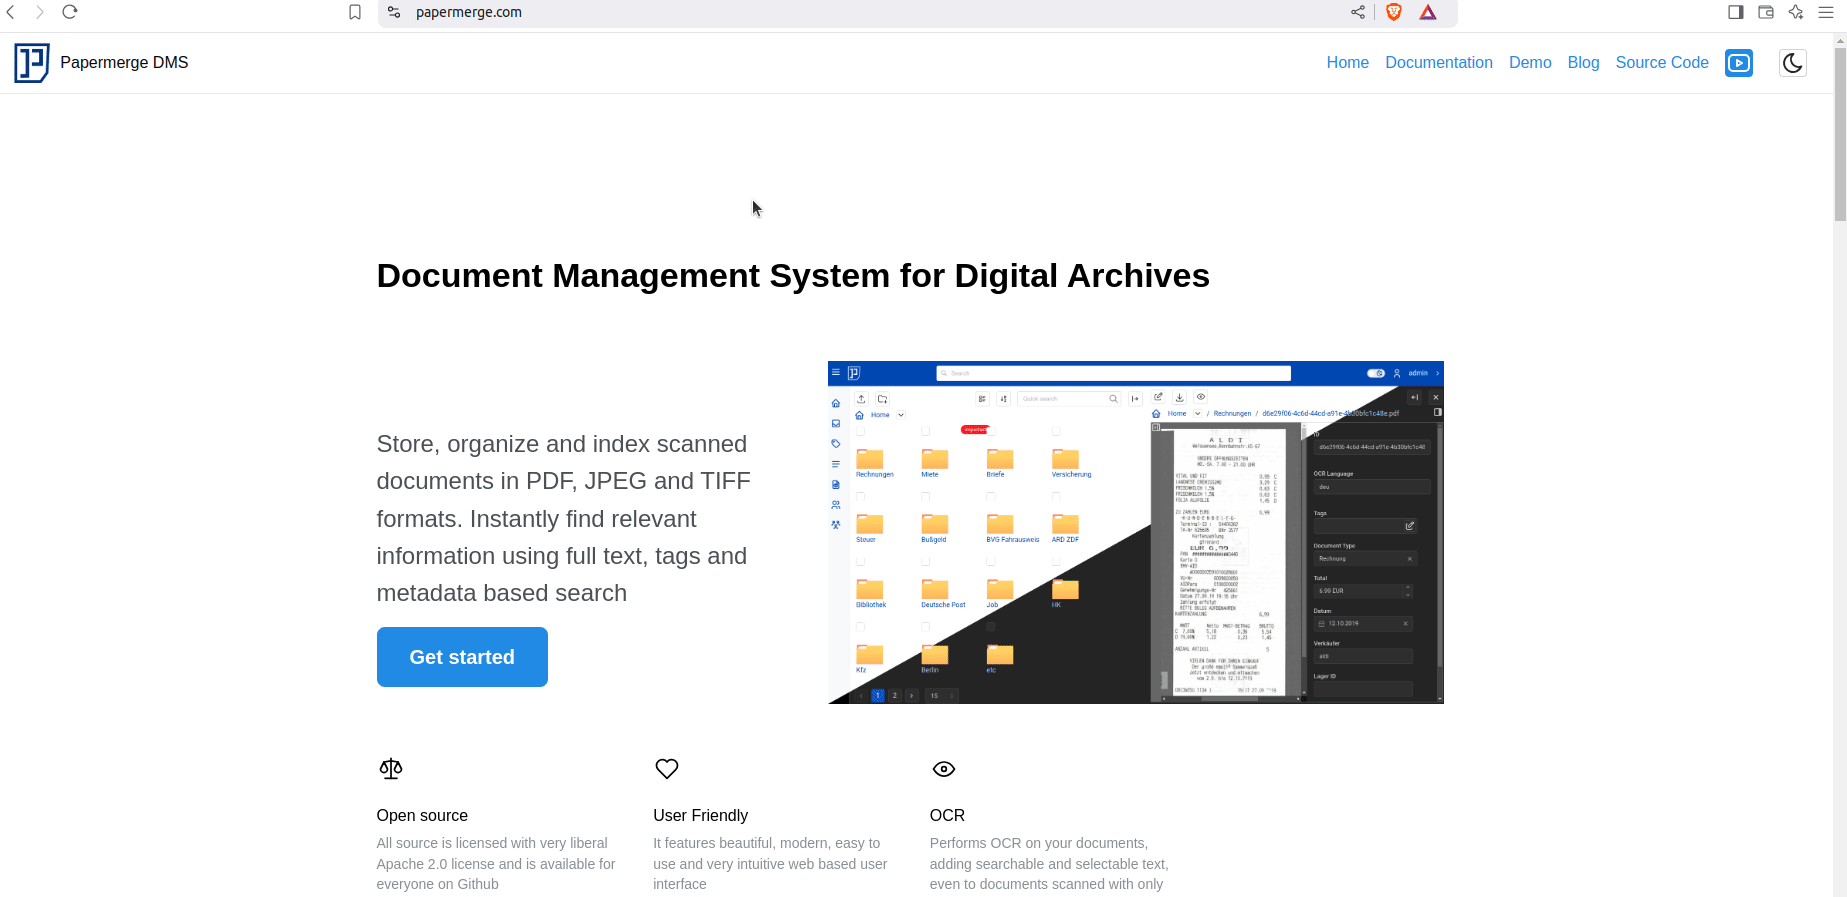Open the Demo nav link
The image size is (1847, 897).
point(1530,63)
